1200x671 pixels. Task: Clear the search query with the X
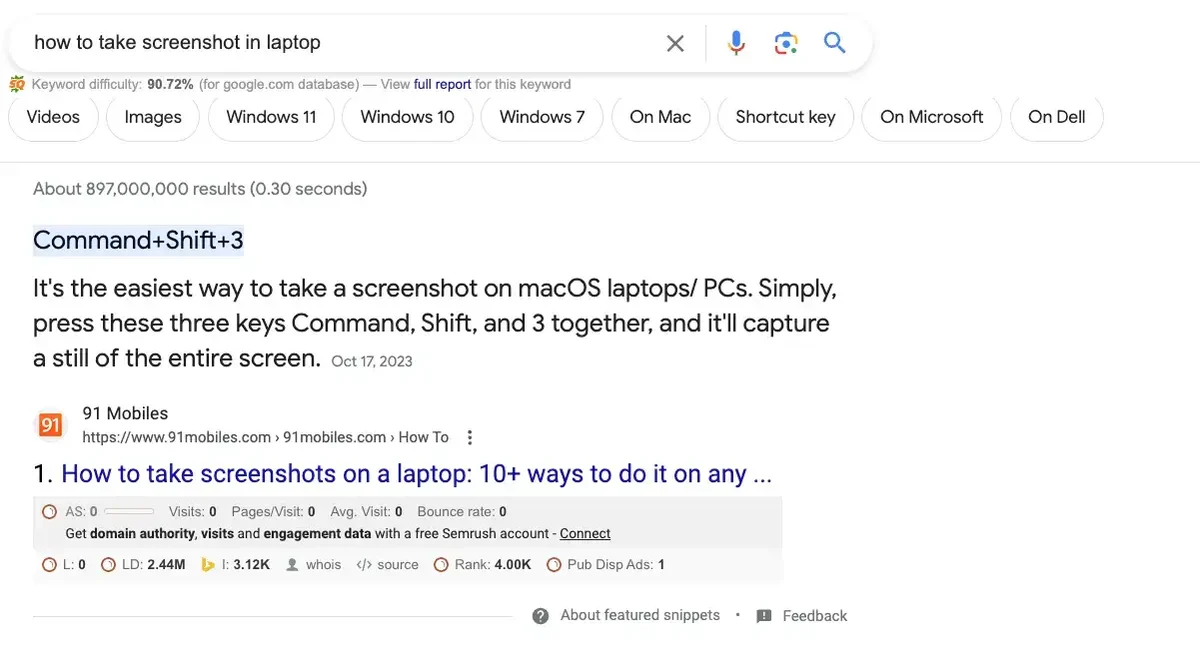(675, 43)
